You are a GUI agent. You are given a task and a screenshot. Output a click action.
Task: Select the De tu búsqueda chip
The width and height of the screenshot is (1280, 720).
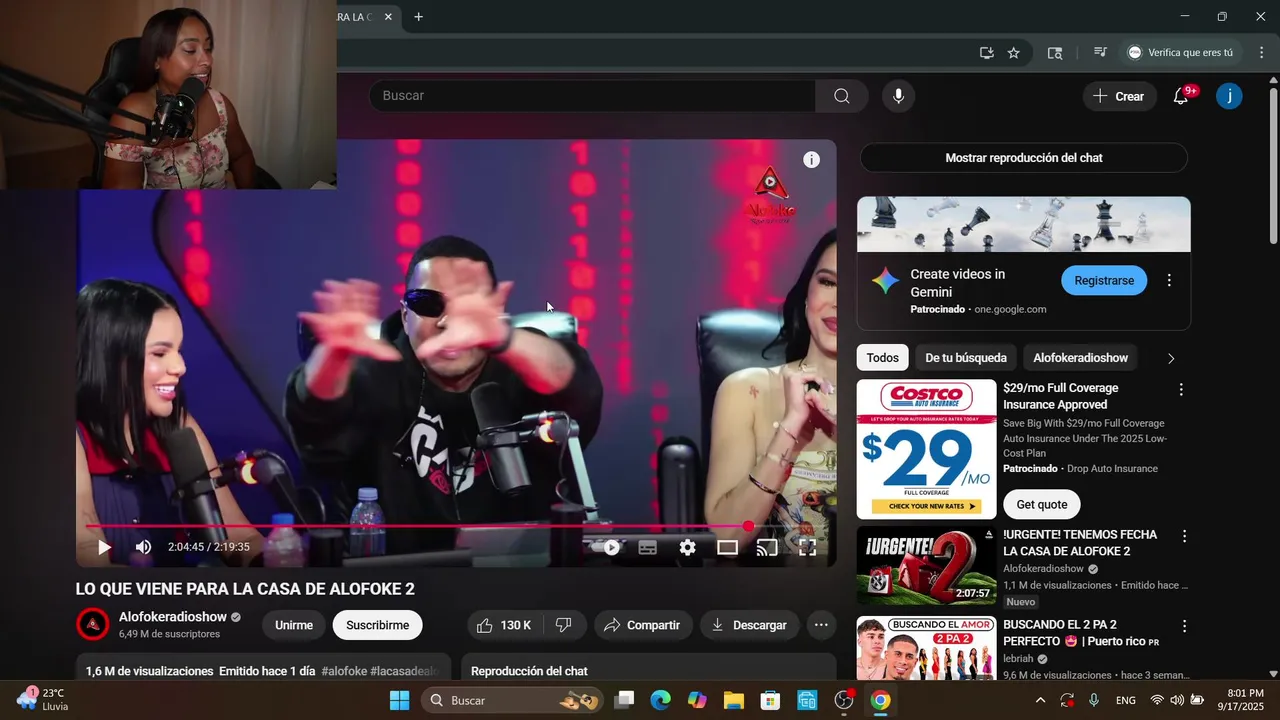point(965,358)
